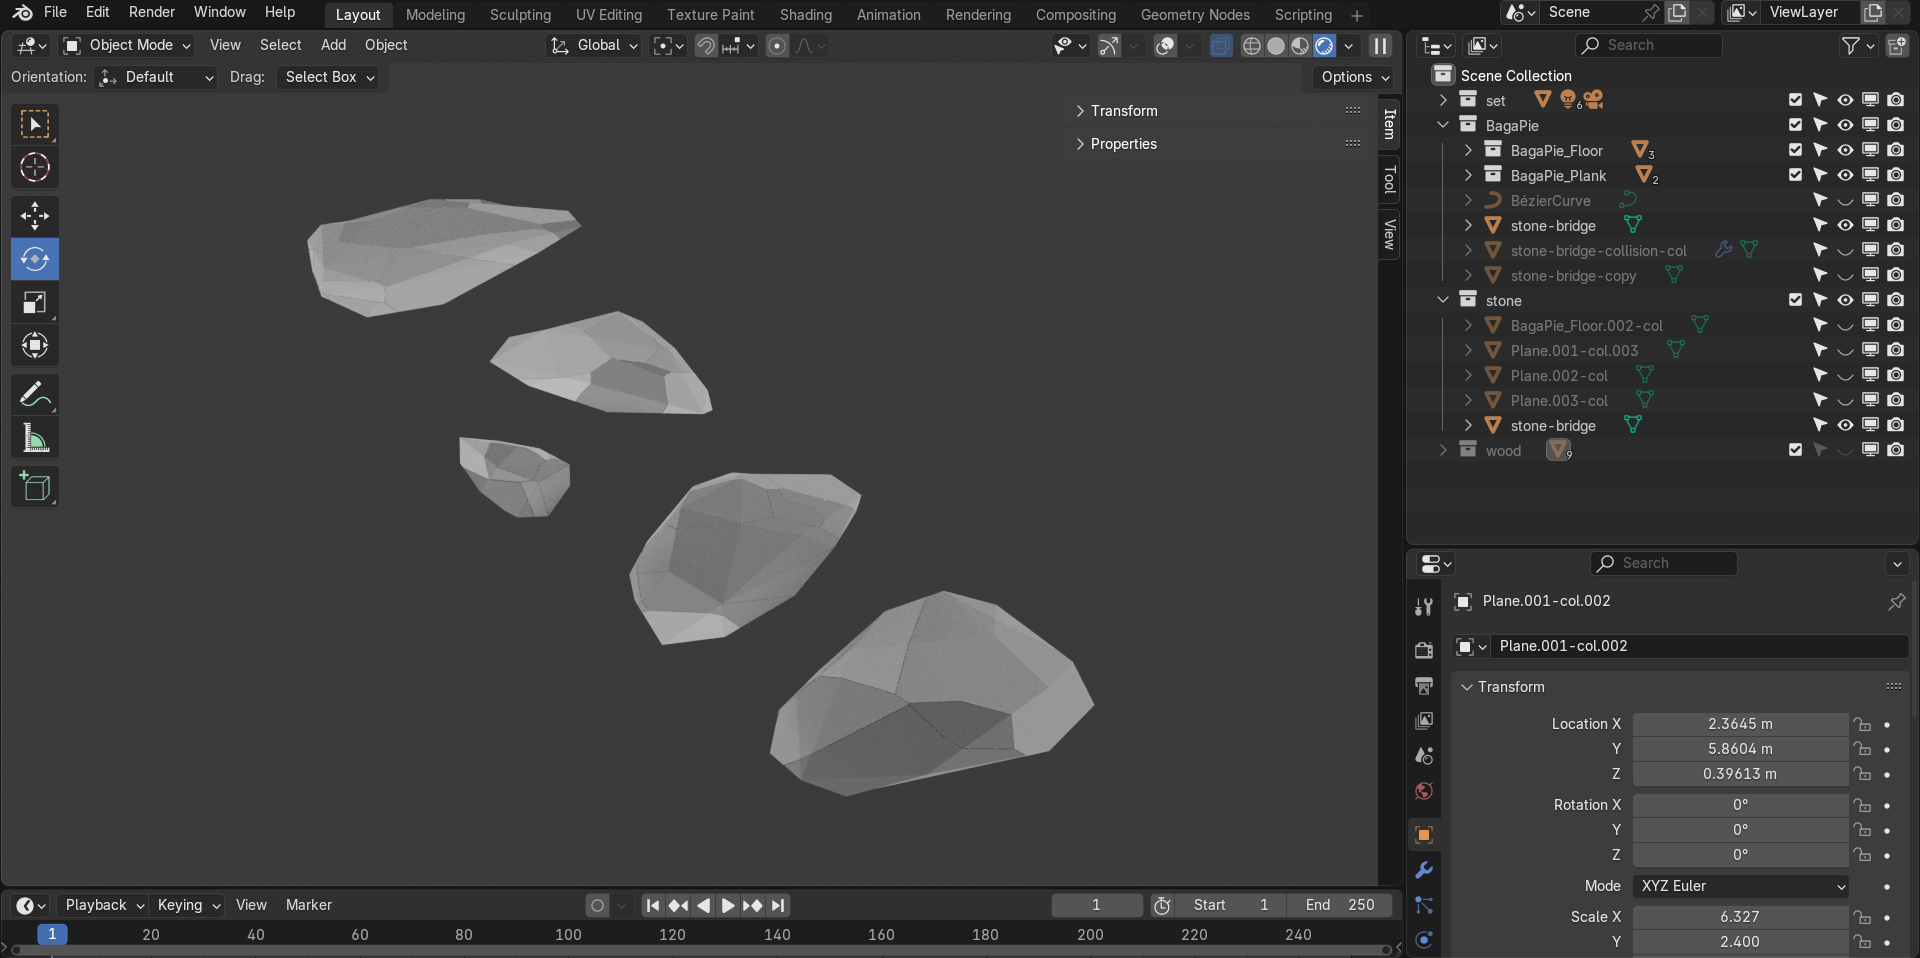Expand the Transform panel in sidebar
The height and width of the screenshot is (958, 1920).
[x=1123, y=111]
